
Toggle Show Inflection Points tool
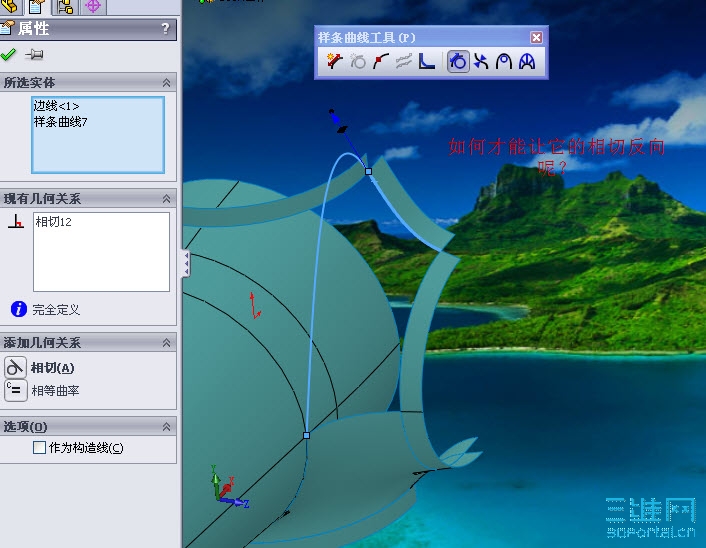481,61
